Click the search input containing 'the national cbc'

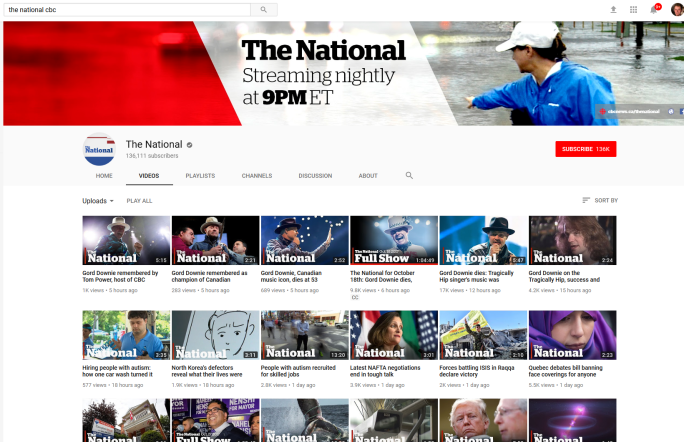[127, 10]
